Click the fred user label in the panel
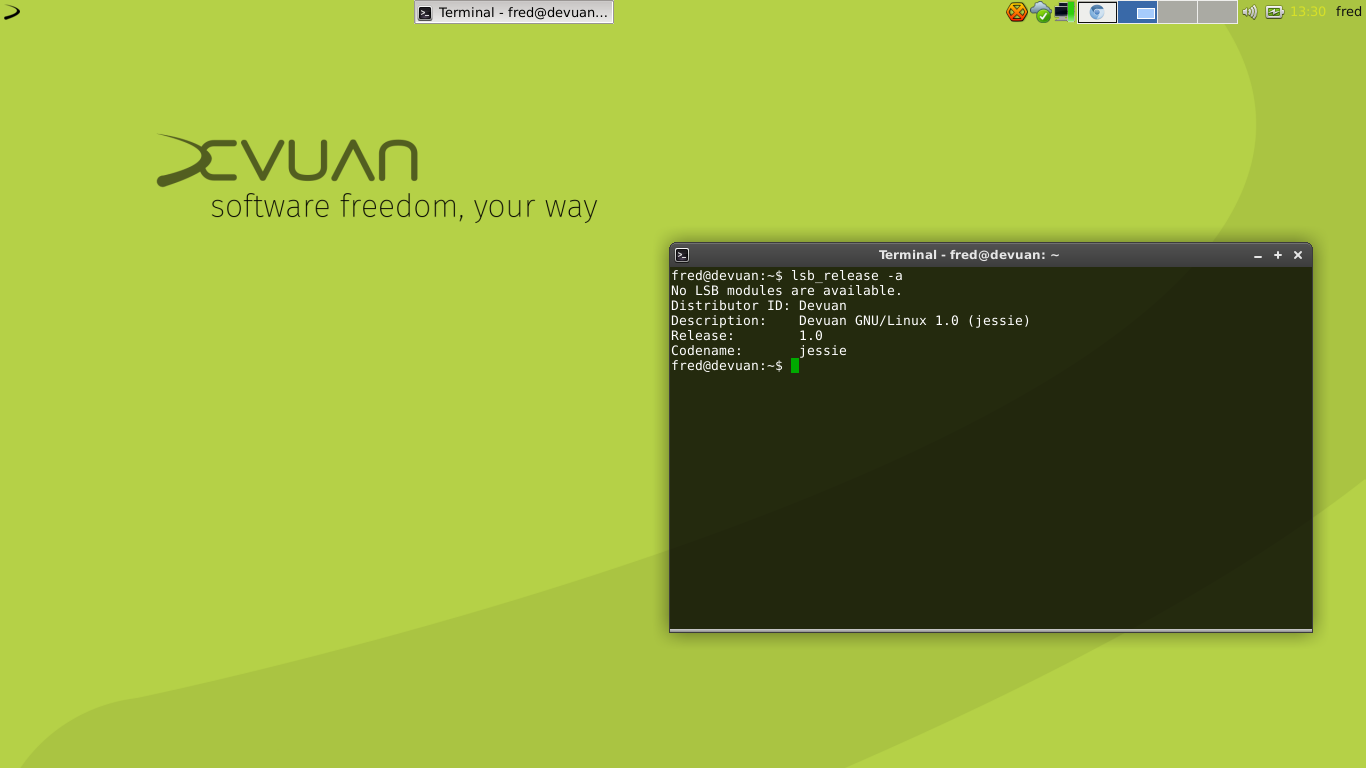1366x768 pixels. click(x=1348, y=12)
